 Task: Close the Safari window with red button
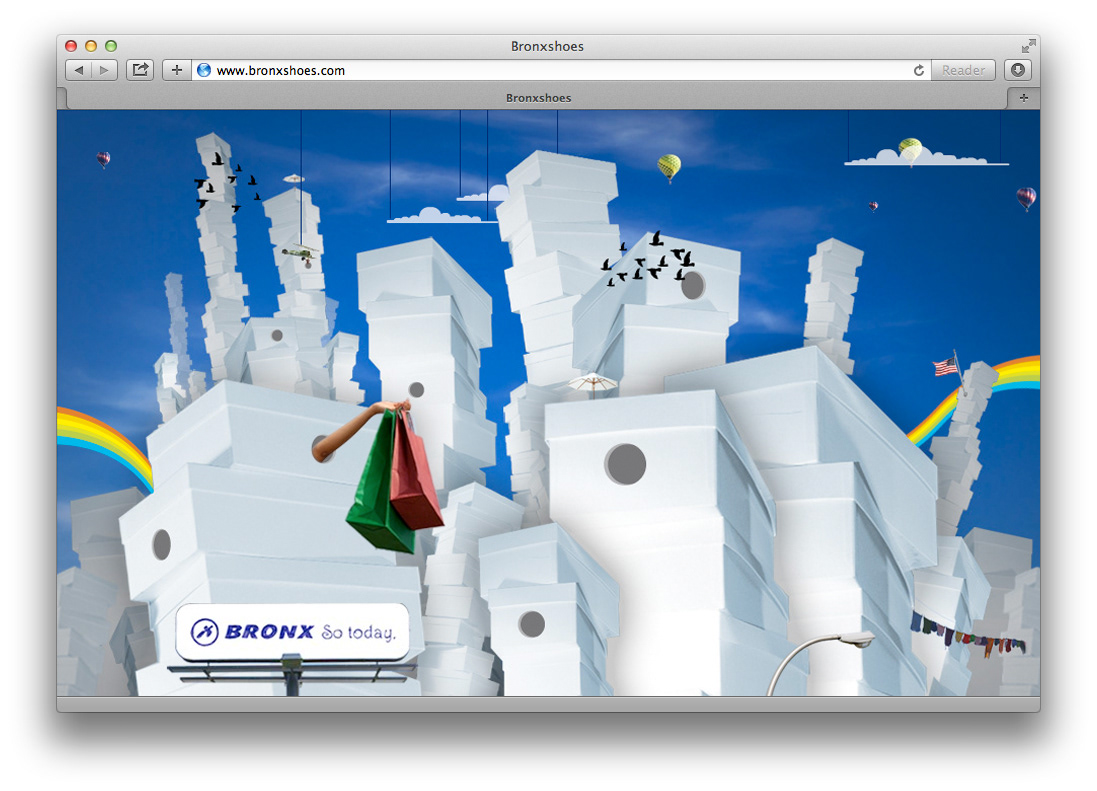pos(71,46)
